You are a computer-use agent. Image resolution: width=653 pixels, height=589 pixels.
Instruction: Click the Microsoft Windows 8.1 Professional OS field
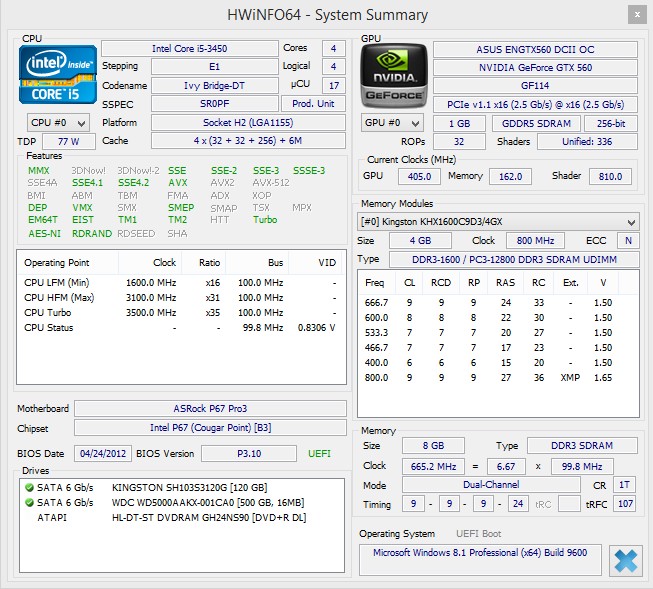tap(480, 559)
